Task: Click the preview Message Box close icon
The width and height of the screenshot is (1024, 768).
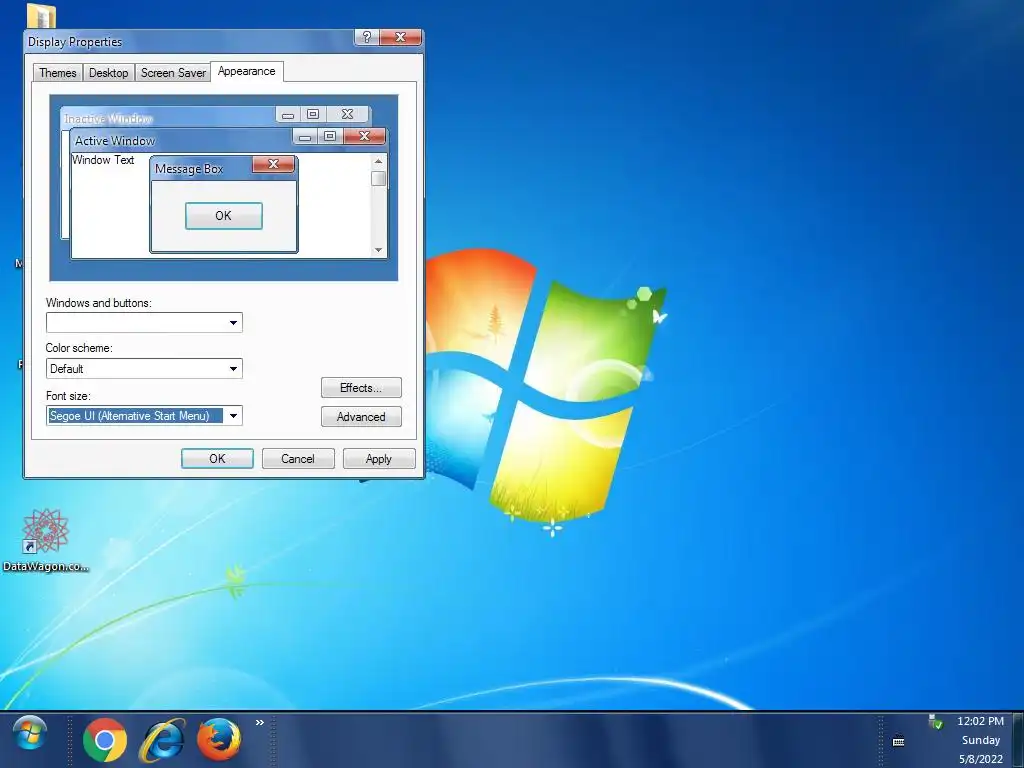Action: point(274,164)
